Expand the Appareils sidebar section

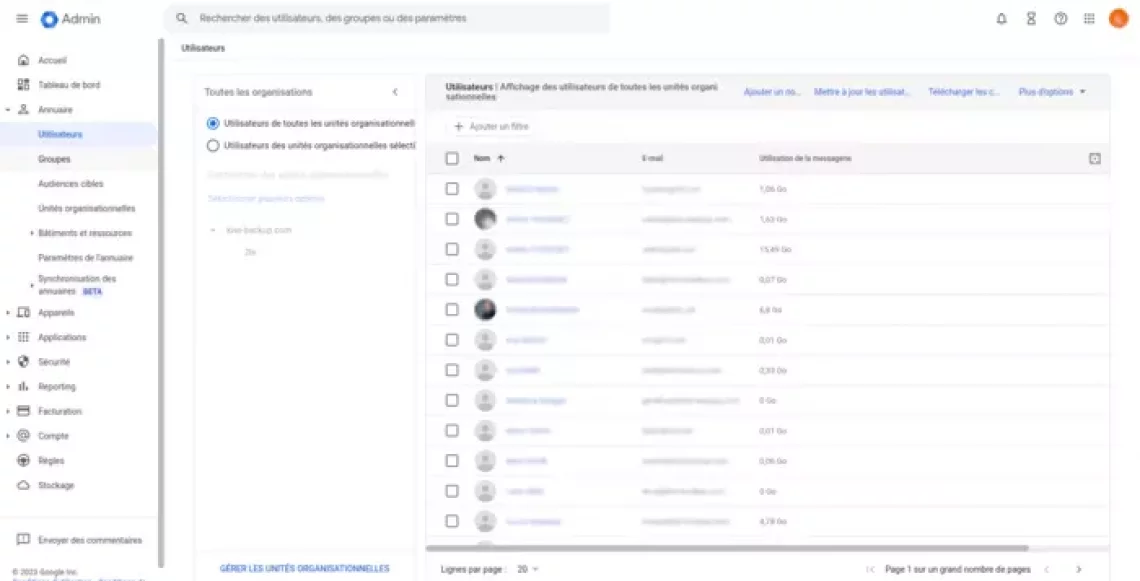coord(10,313)
